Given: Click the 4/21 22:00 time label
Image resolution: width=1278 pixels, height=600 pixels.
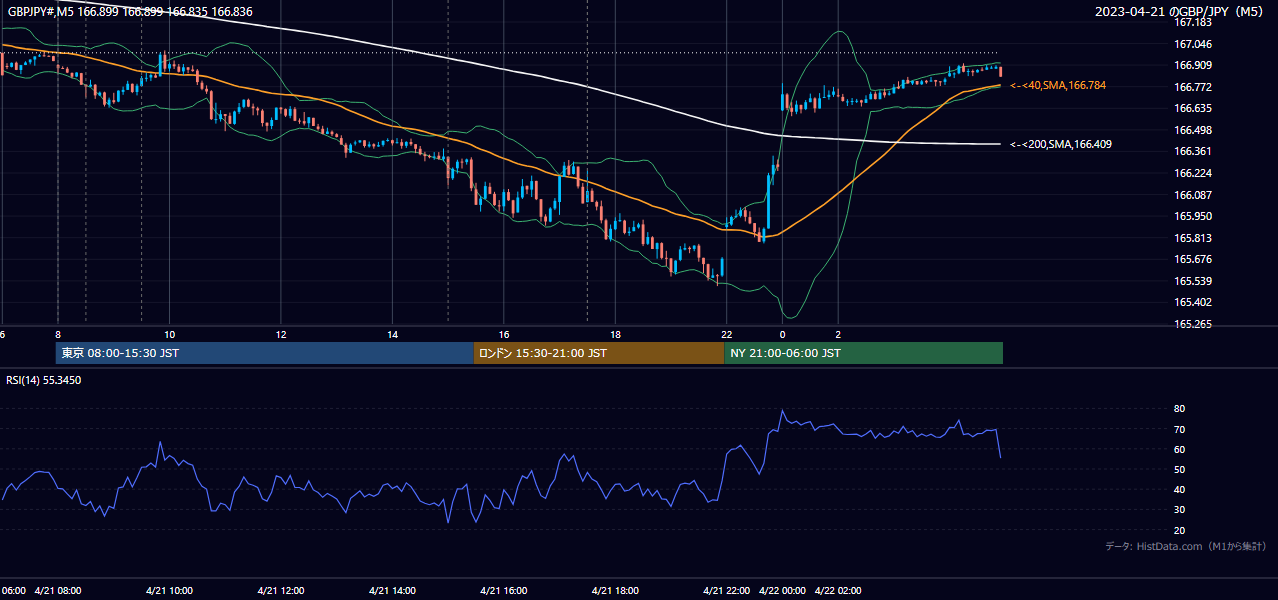Looking at the screenshot, I should 727,591.
